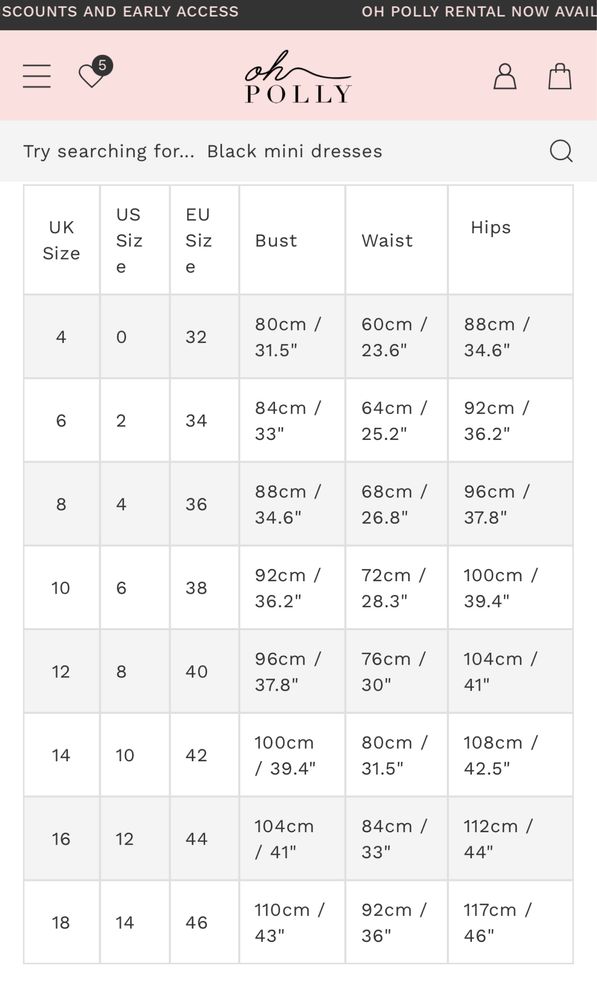Click the 88cm / 34.6" bust cell

pos(292,504)
